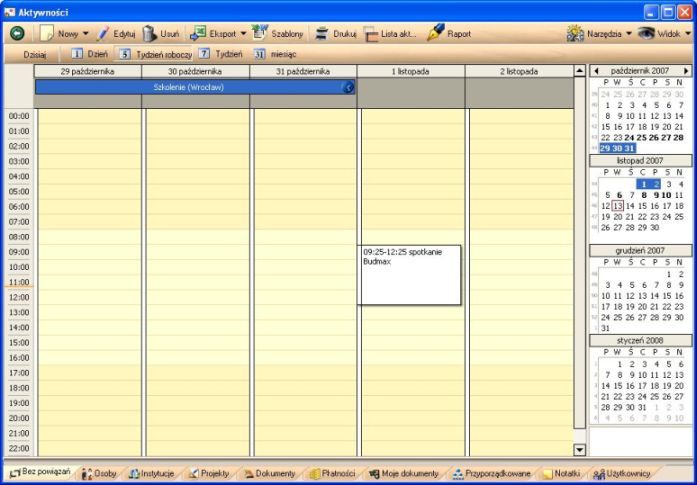Click the Raport icon
Image resolution: width=697 pixels, height=485 pixels.
(435, 33)
